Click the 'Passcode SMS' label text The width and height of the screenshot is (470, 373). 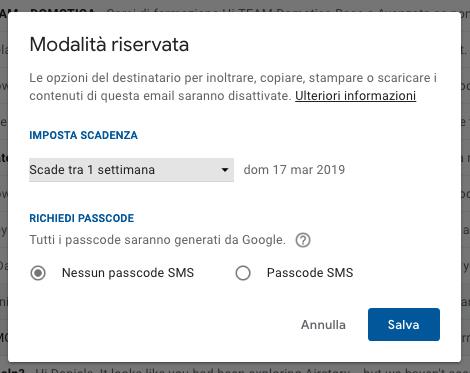(x=310, y=273)
